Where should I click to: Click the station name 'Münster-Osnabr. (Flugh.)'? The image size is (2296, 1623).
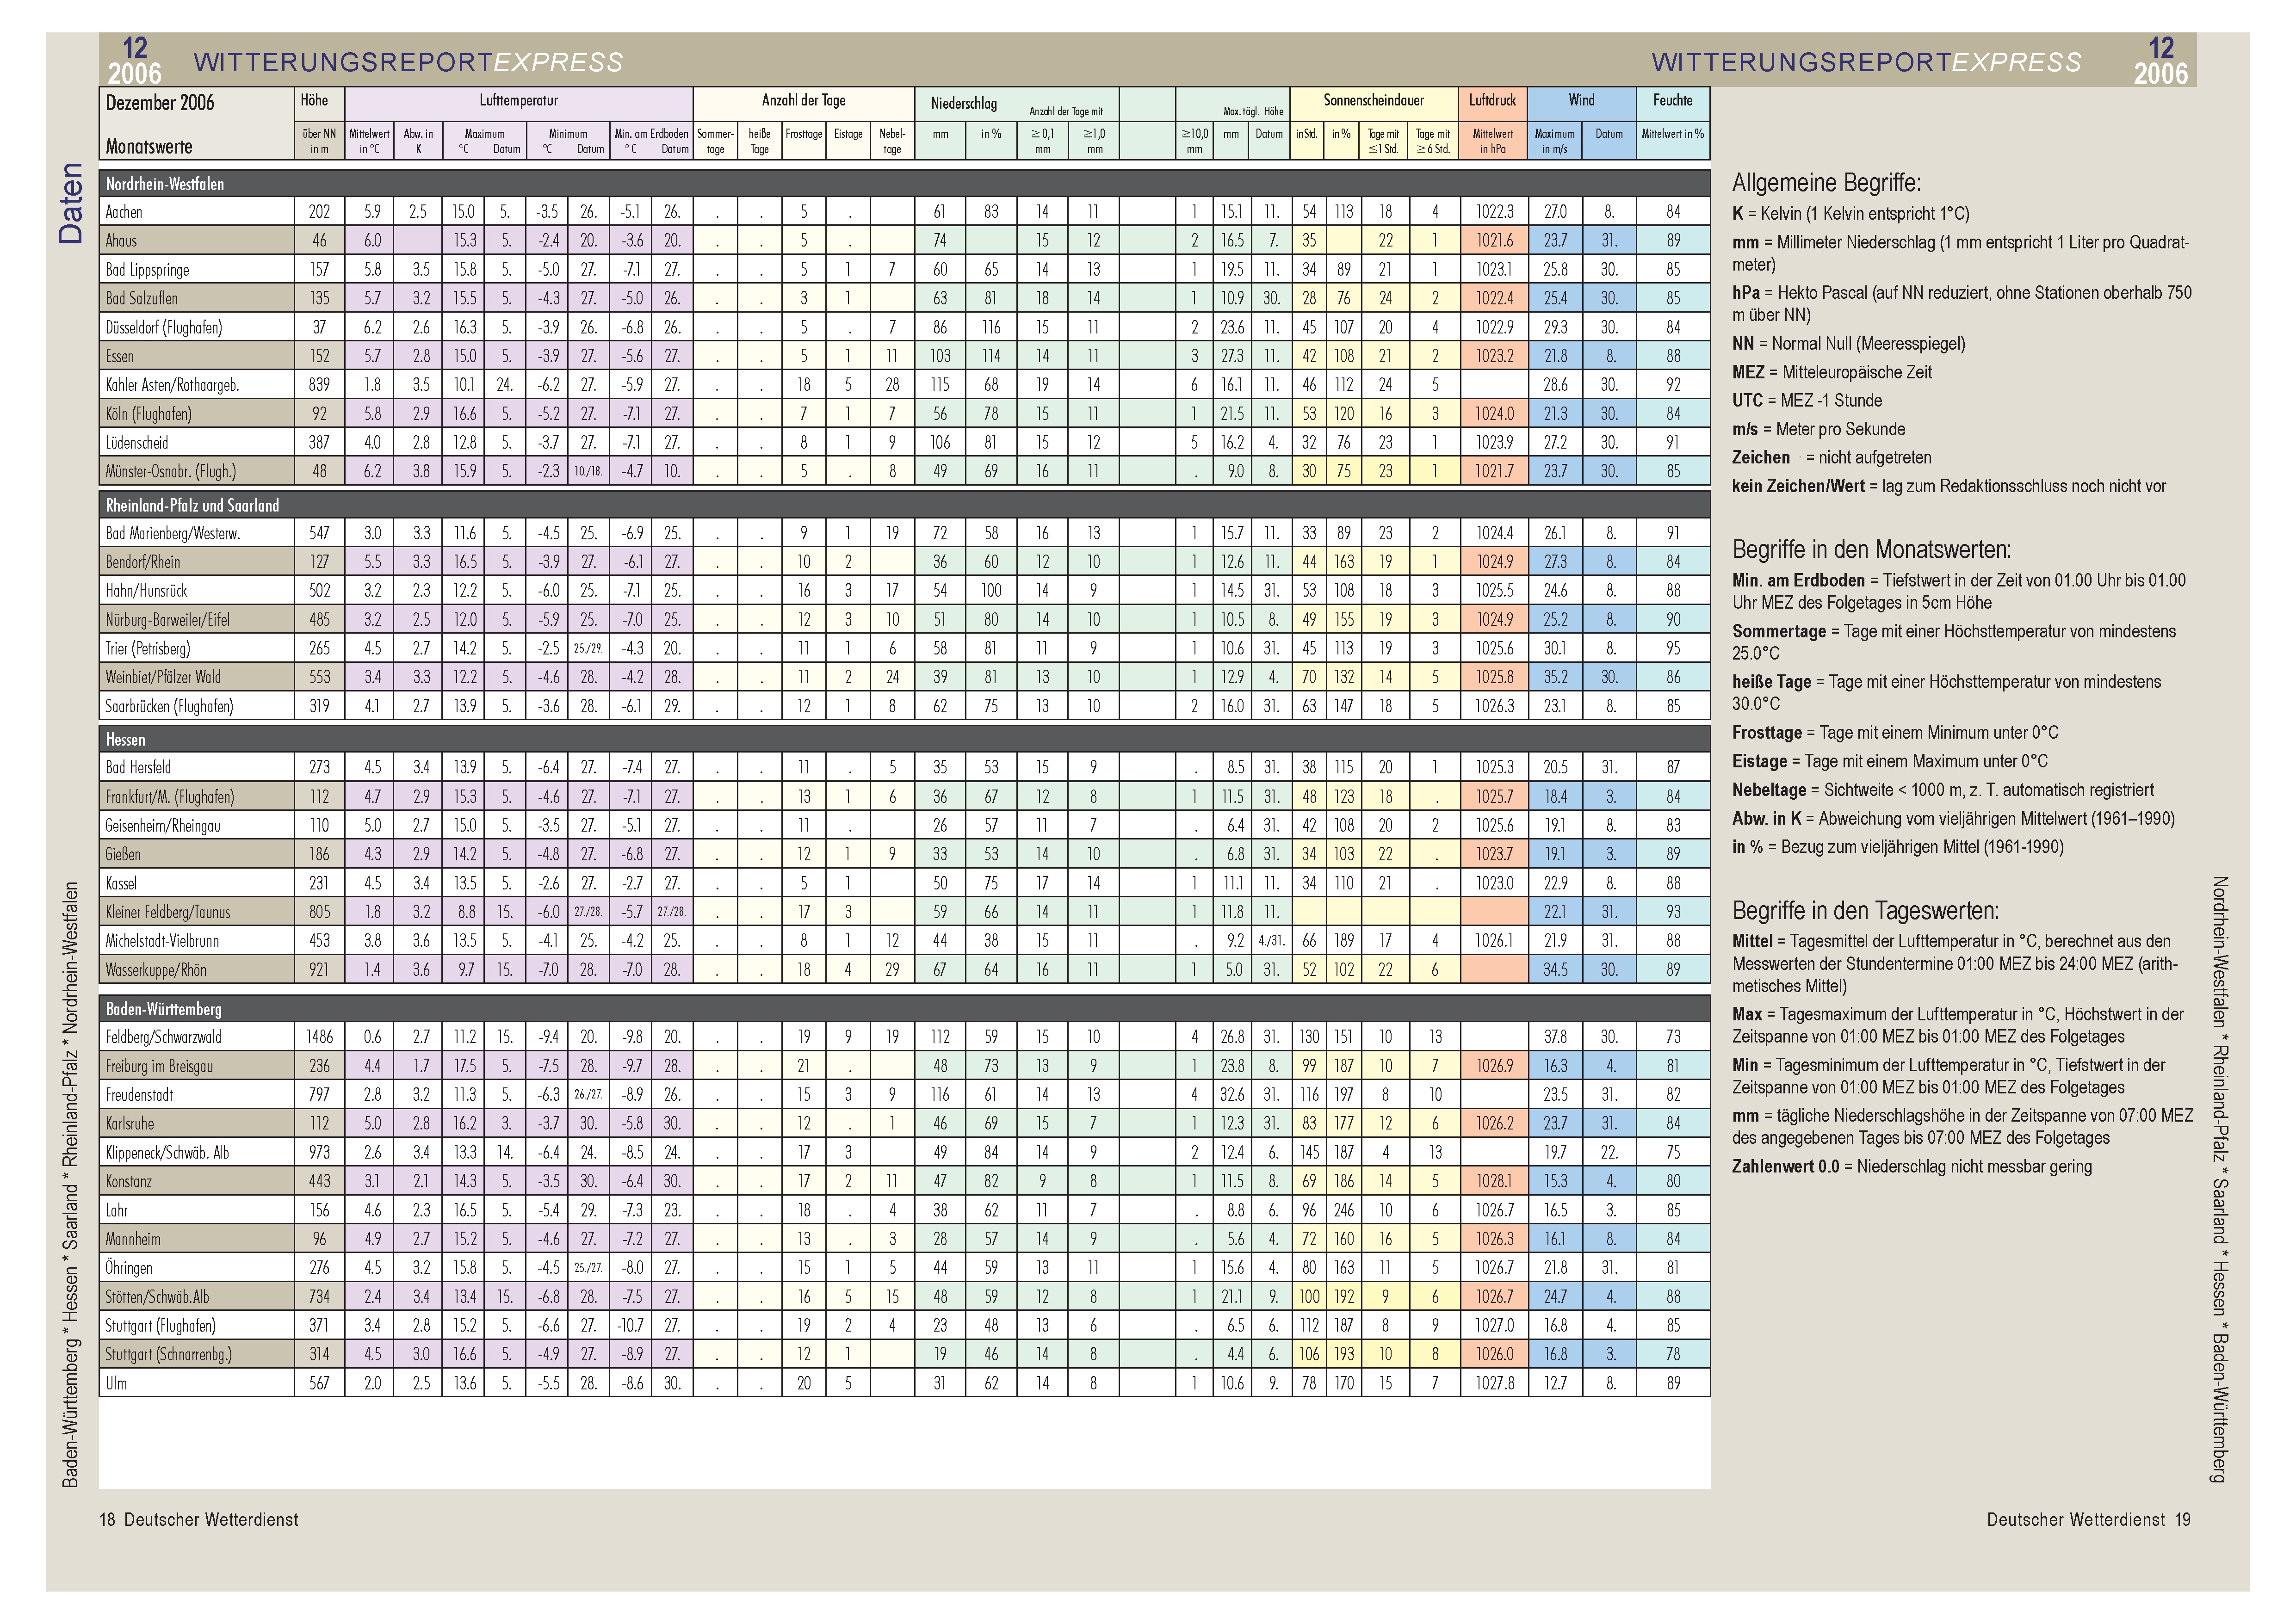click(x=171, y=471)
